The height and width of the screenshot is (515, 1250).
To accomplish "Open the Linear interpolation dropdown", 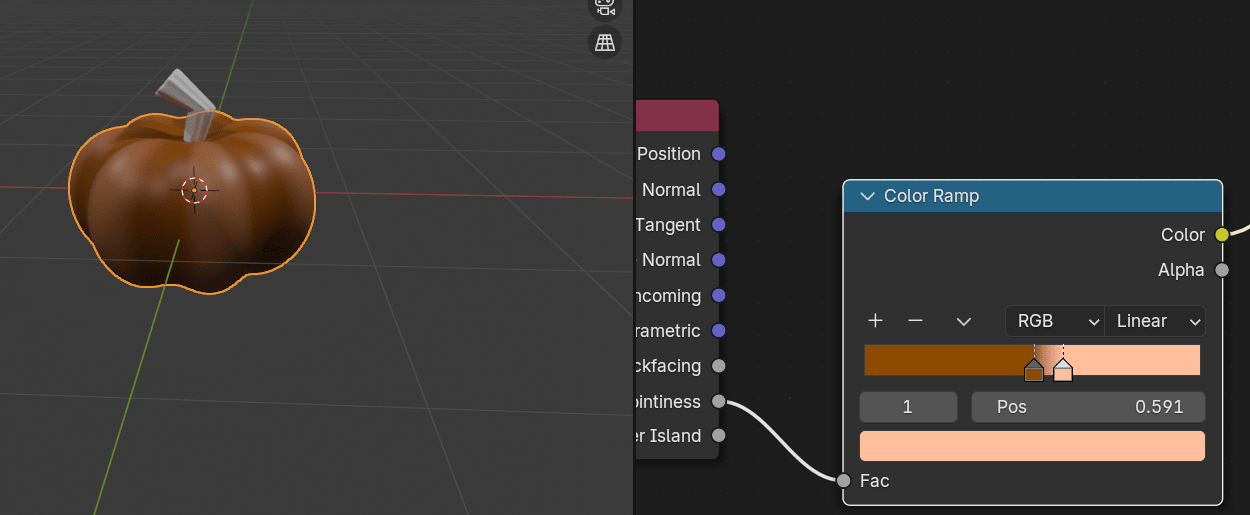I will click(1155, 321).
